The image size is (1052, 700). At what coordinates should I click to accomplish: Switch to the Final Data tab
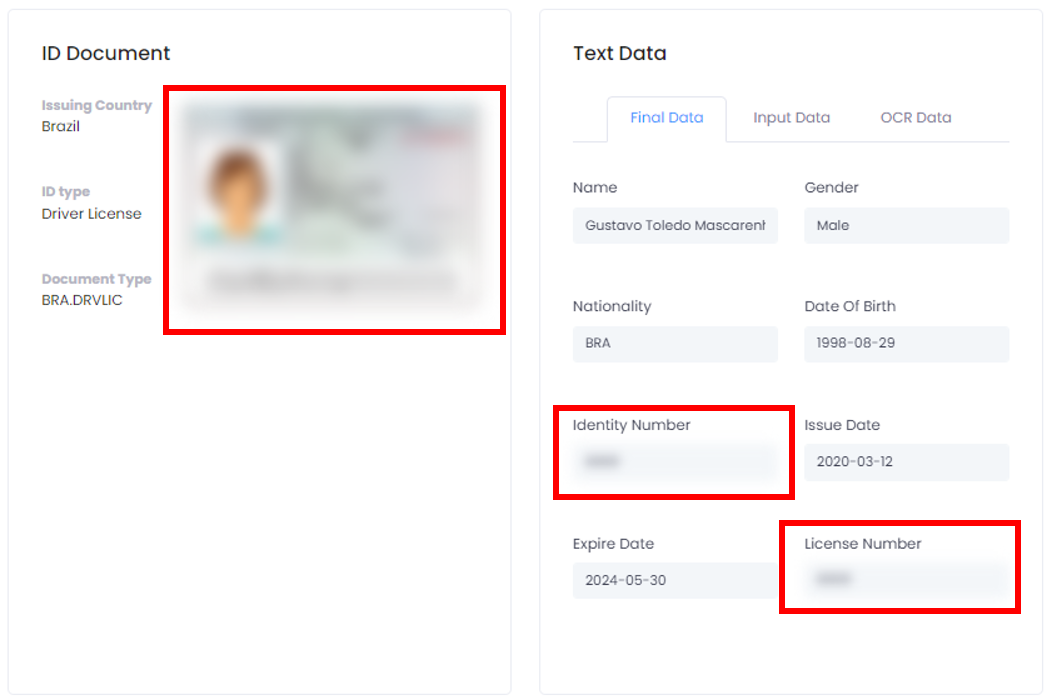coord(666,118)
